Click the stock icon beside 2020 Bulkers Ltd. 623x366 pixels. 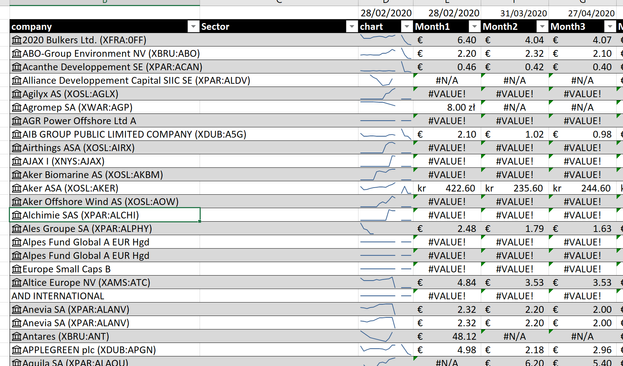tap(16, 40)
